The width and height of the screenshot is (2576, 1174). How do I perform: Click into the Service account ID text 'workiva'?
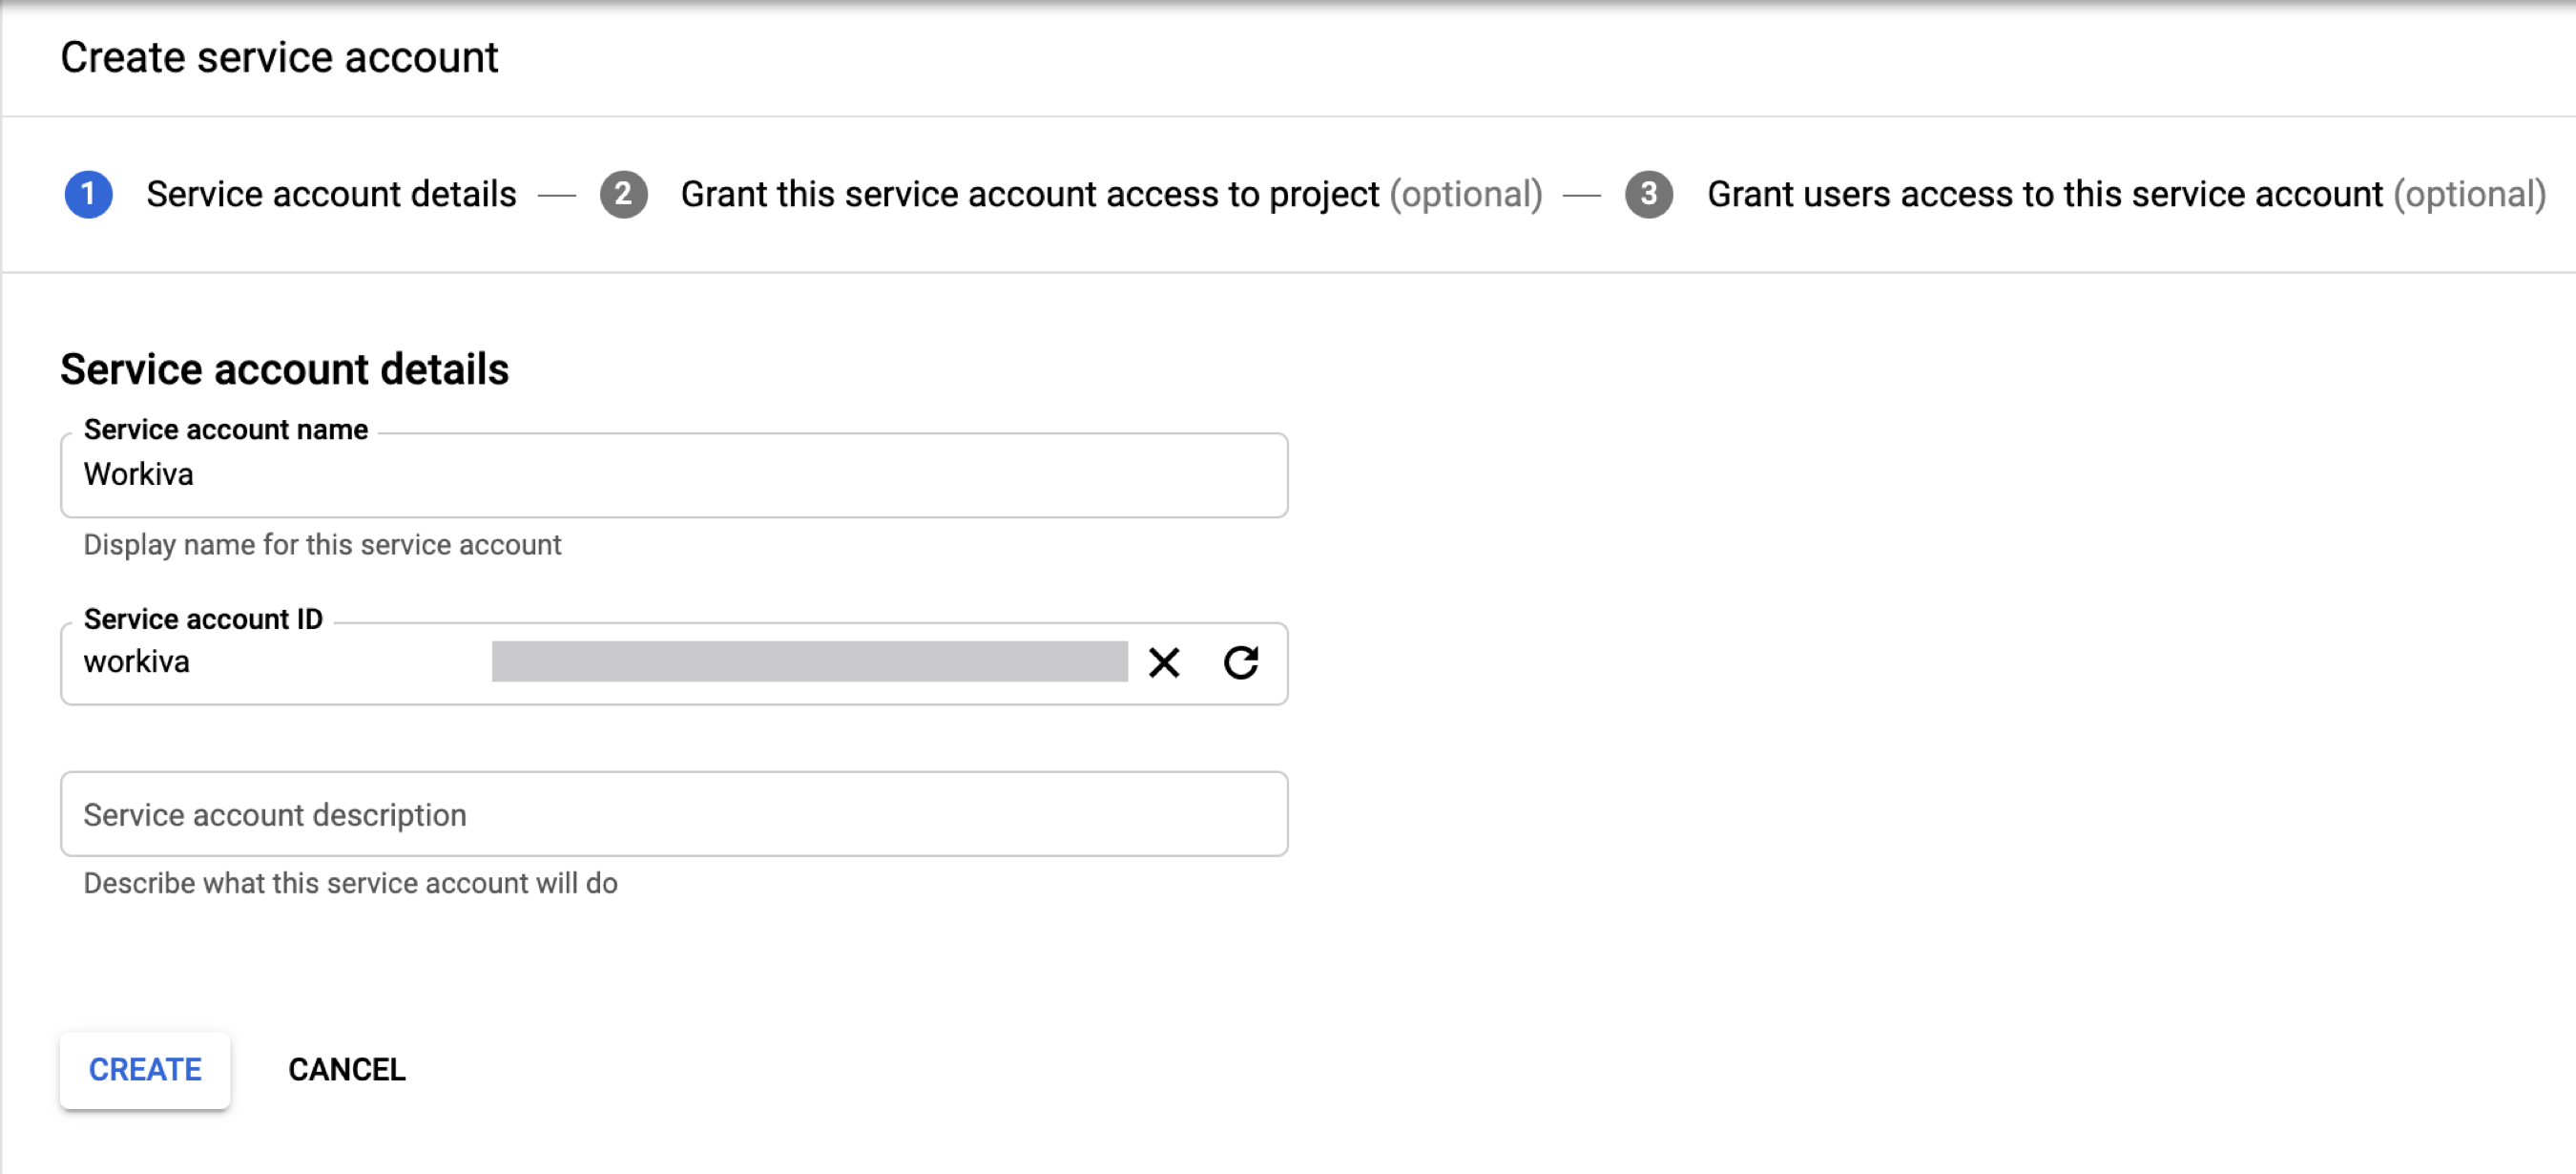137,662
